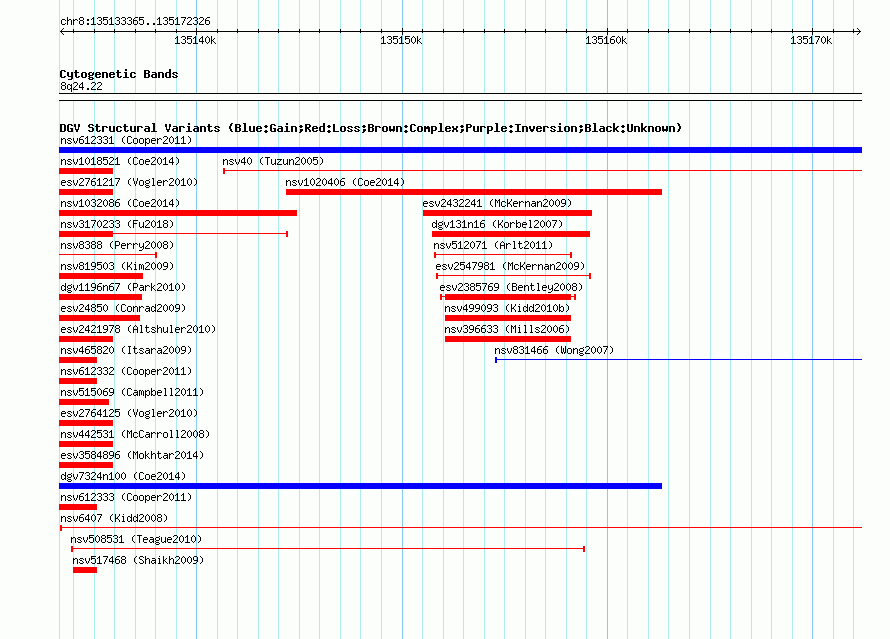Click the 8q24.22 band label

tap(81, 86)
